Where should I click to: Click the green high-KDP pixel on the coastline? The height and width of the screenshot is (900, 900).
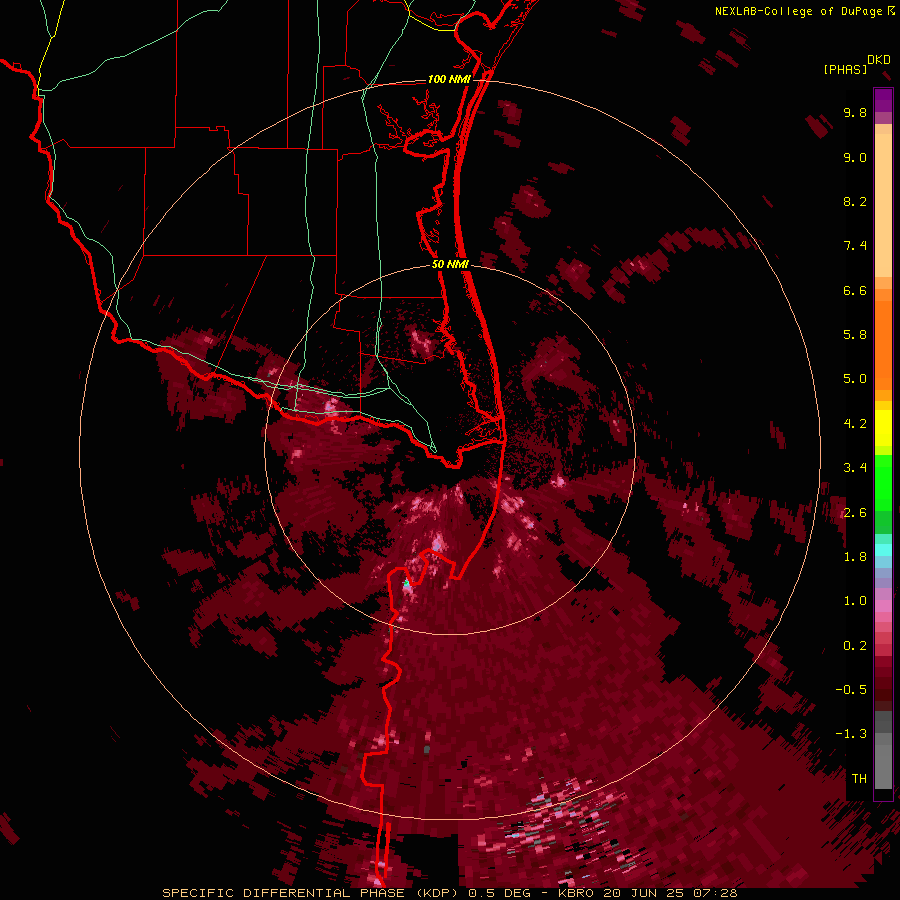coord(406,583)
